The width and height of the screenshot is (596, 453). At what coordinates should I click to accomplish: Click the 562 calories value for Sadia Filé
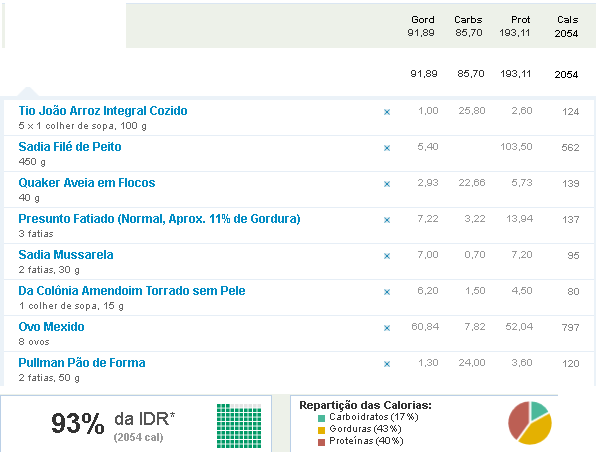(x=570, y=147)
